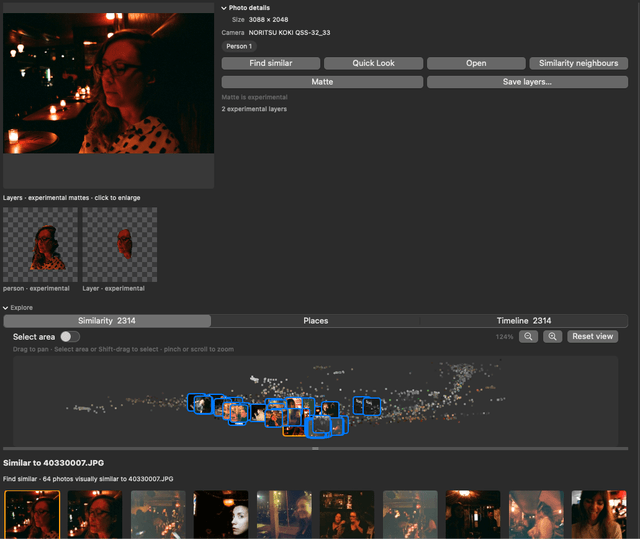Select the seventh similar photo thumbnail
The width and height of the screenshot is (640, 539).
click(410, 515)
